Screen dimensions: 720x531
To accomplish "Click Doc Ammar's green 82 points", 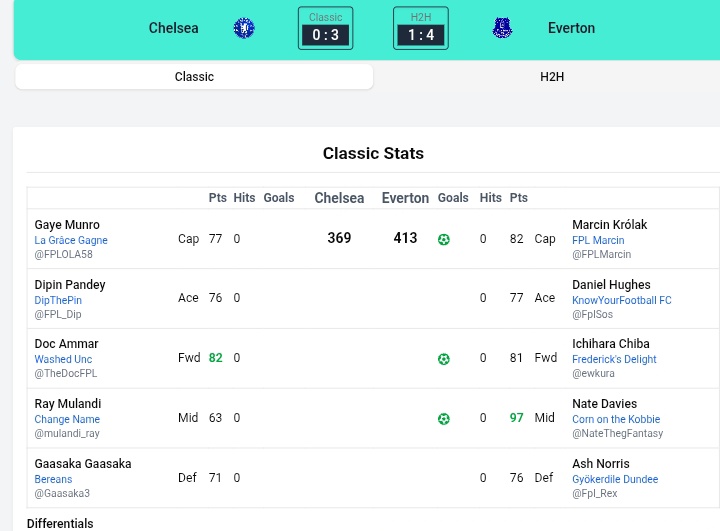I will click(x=215, y=358).
